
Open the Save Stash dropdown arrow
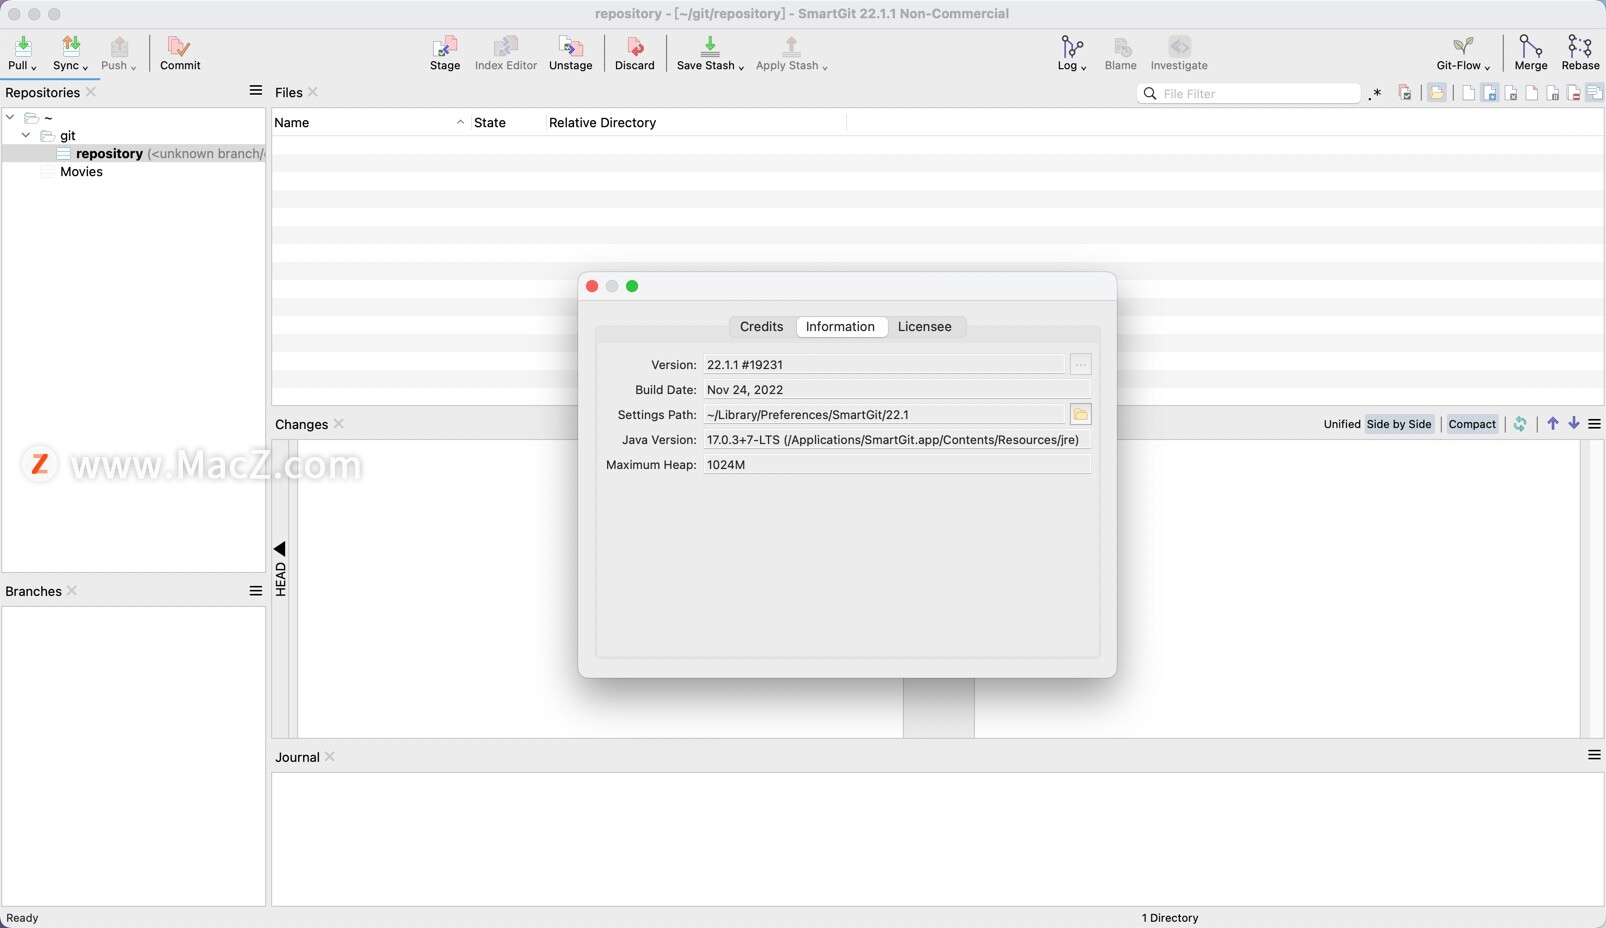point(741,67)
